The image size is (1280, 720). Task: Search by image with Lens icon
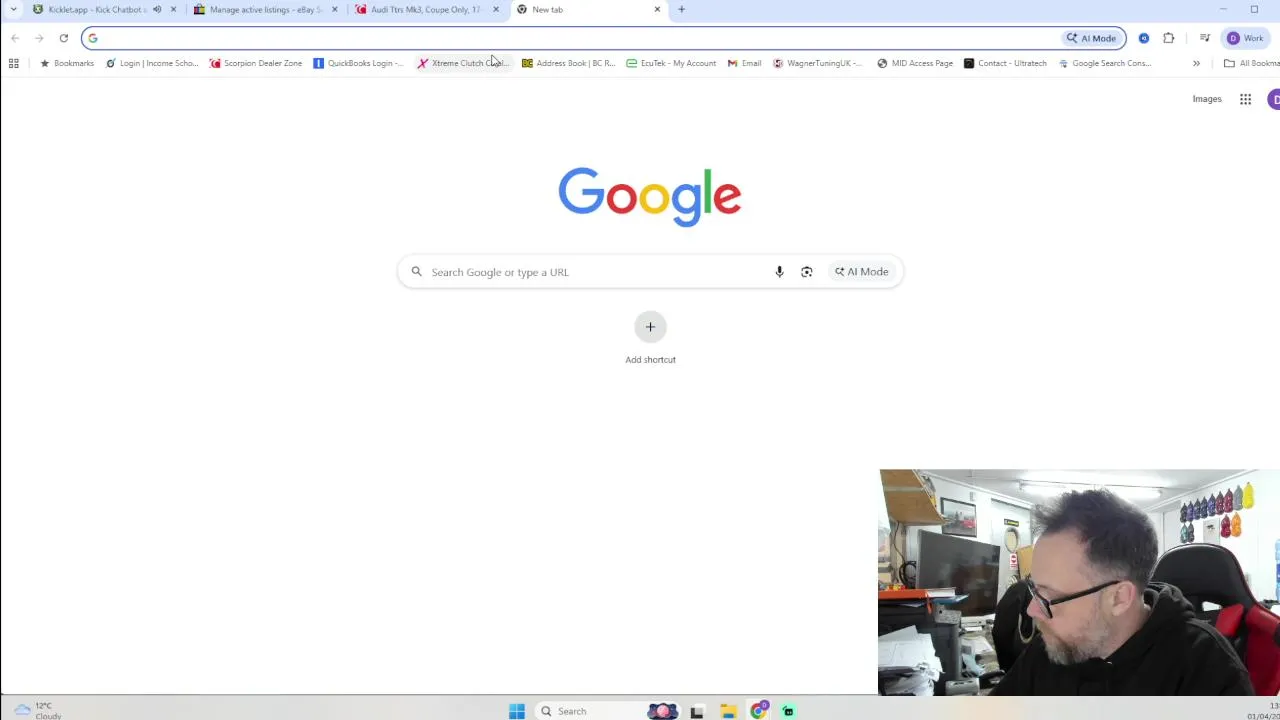coord(807,272)
